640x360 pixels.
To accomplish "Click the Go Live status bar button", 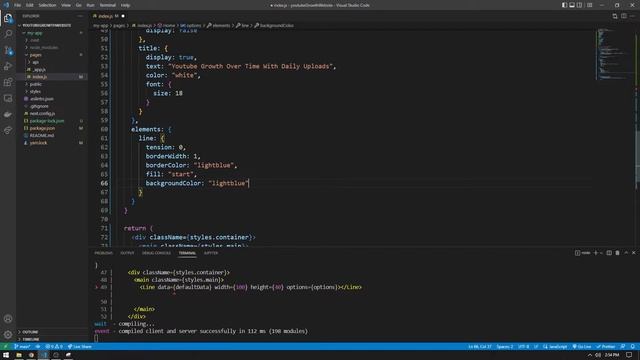I will click(x=582, y=347).
